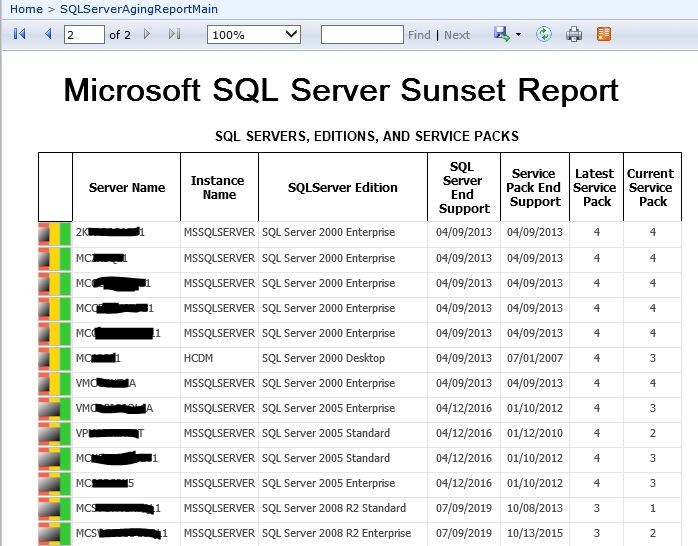This screenshot has width=698, height=546.
Task: Click status indicator of 2008 R2 Enterprise row
Action: pyautogui.click(x=54, y=533)
